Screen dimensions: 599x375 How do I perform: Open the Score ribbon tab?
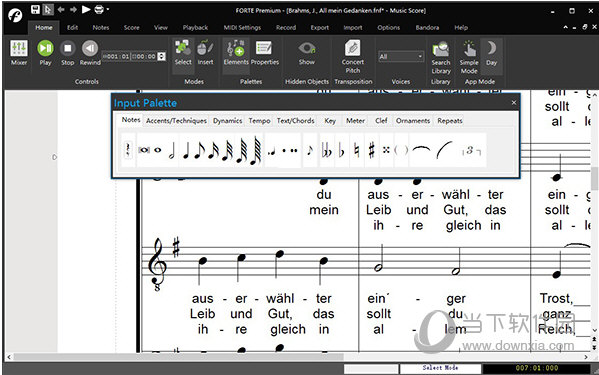(131, 27)
